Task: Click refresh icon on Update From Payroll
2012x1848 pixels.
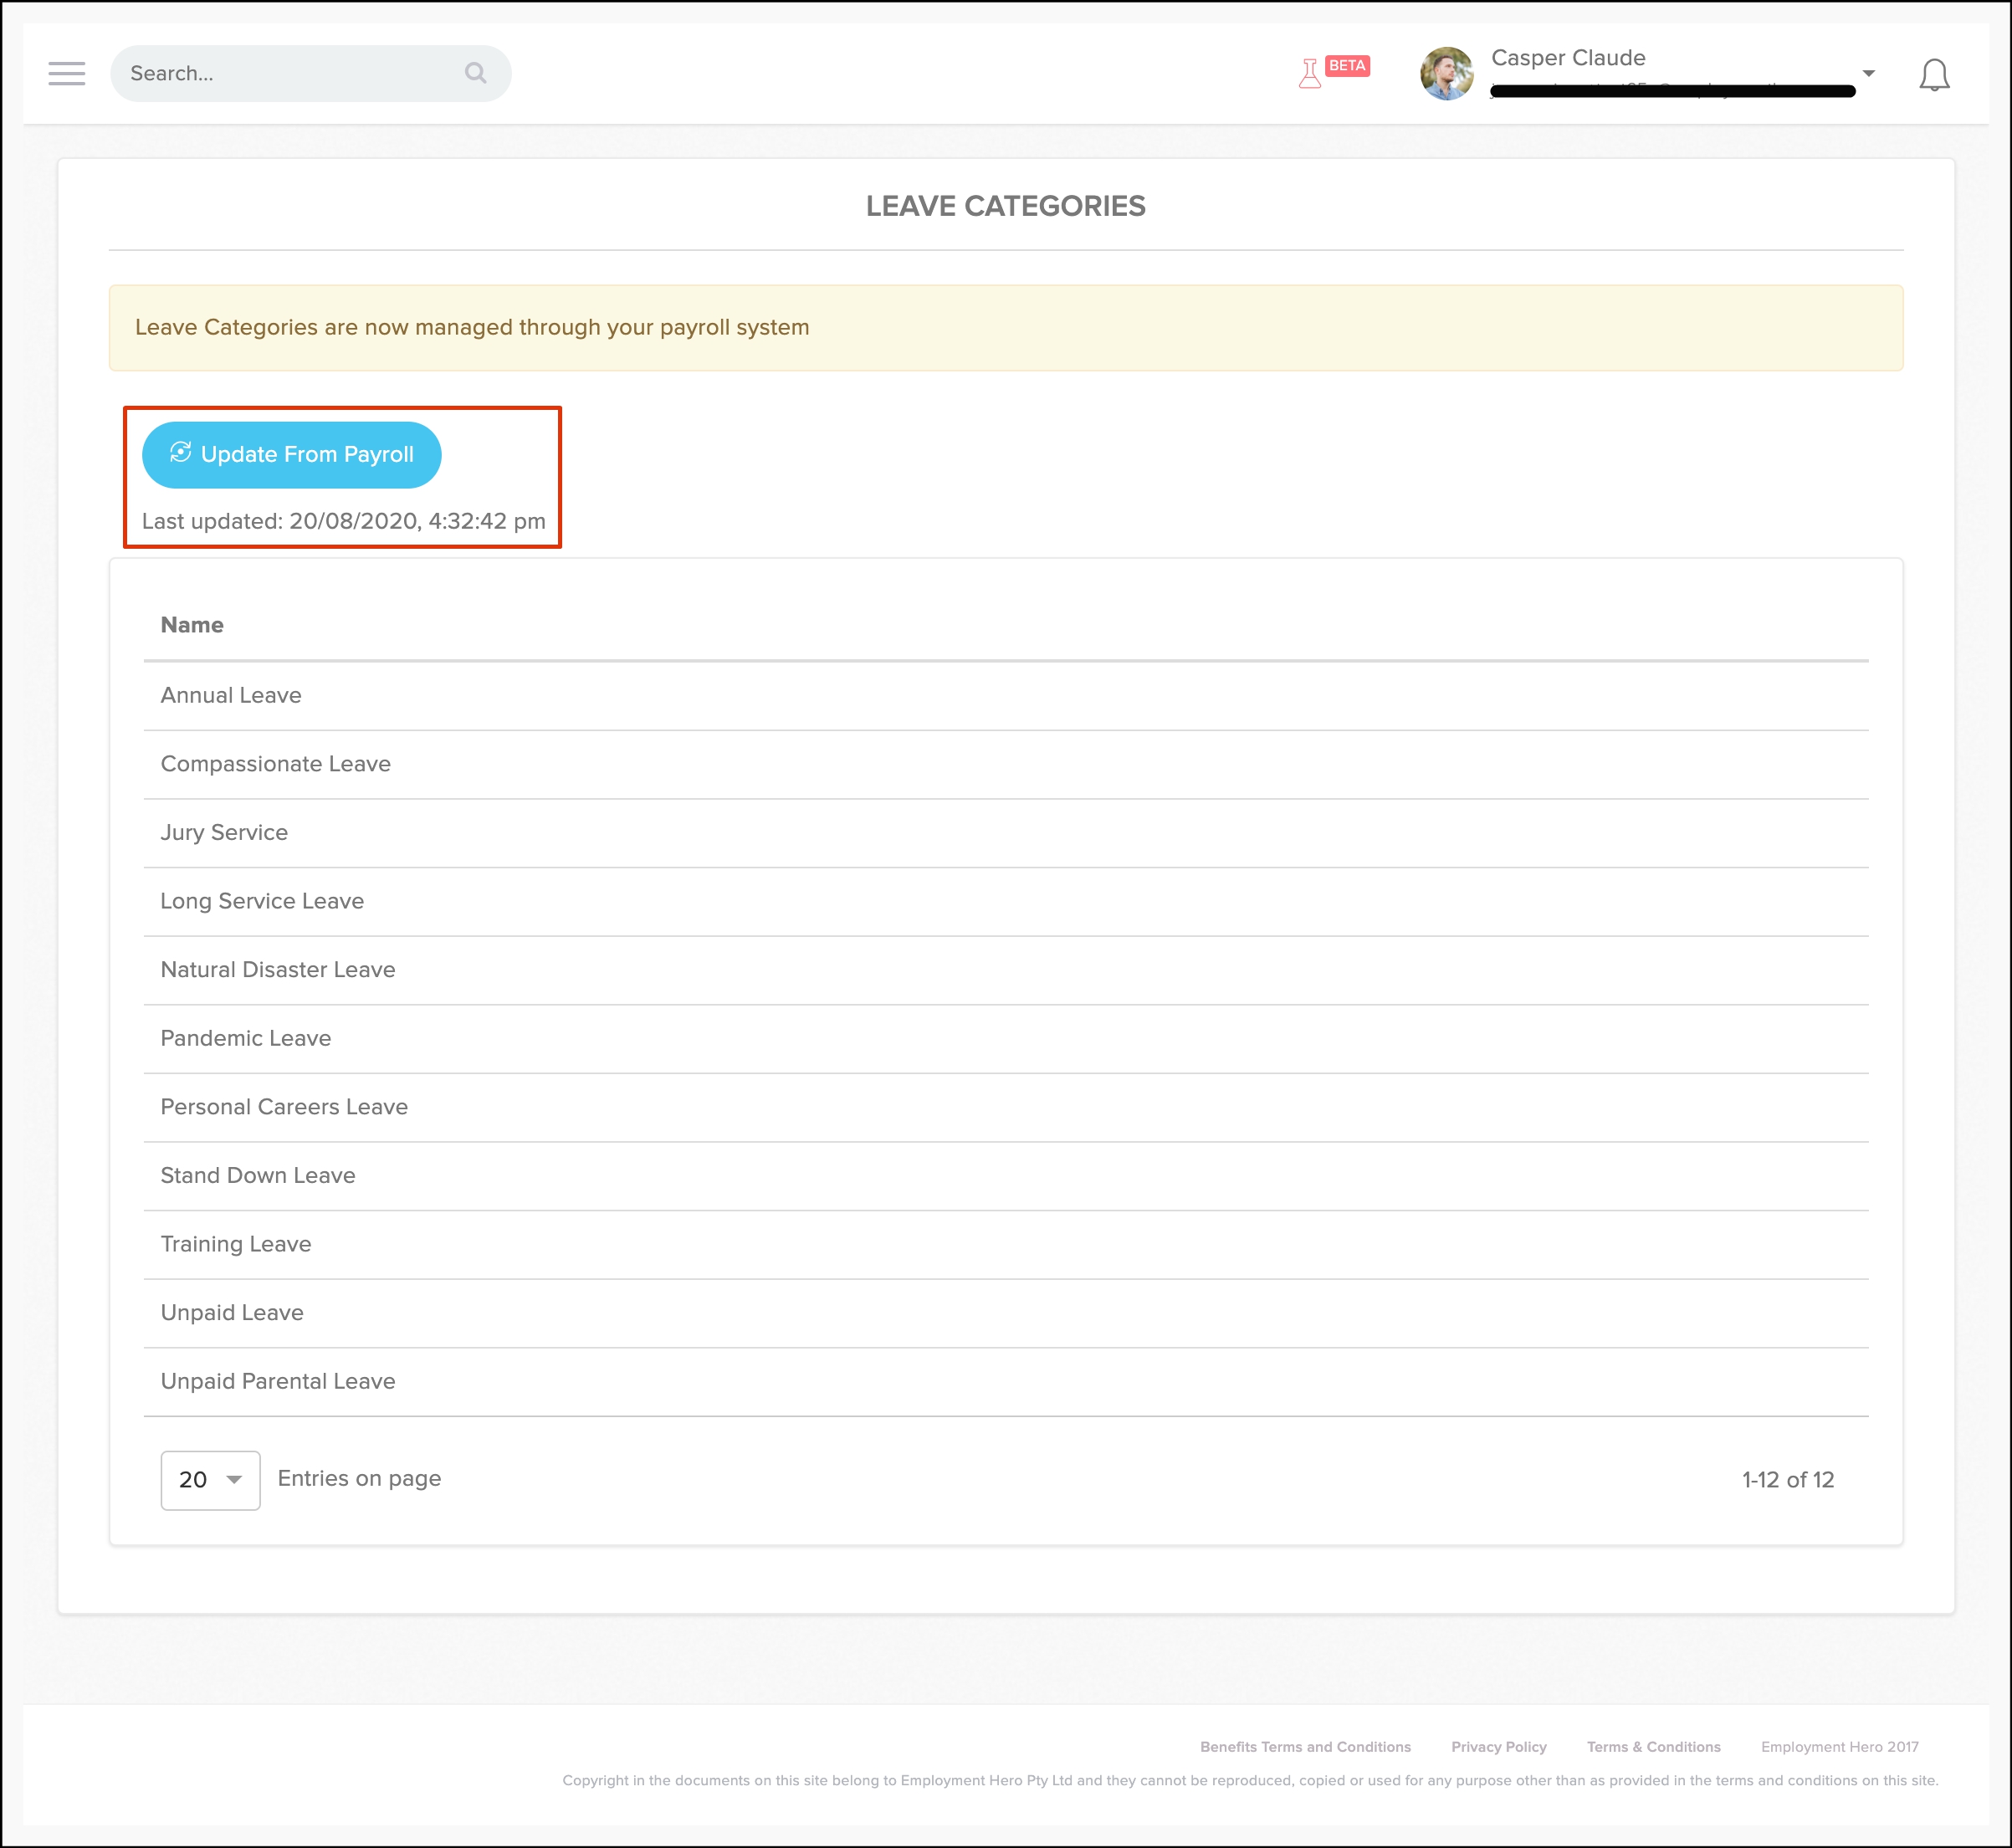Action: click(x=180, y=453)
